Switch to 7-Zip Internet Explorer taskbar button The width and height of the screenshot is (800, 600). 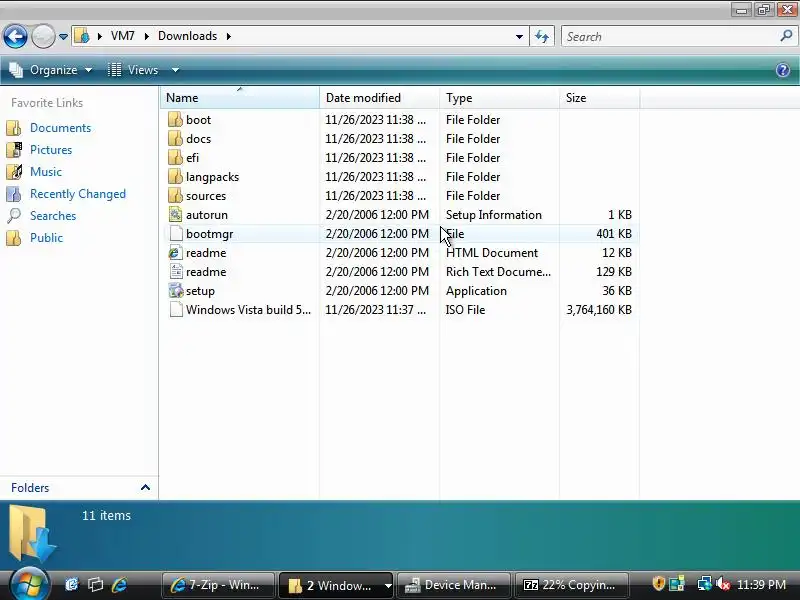(x=218, y=585)
